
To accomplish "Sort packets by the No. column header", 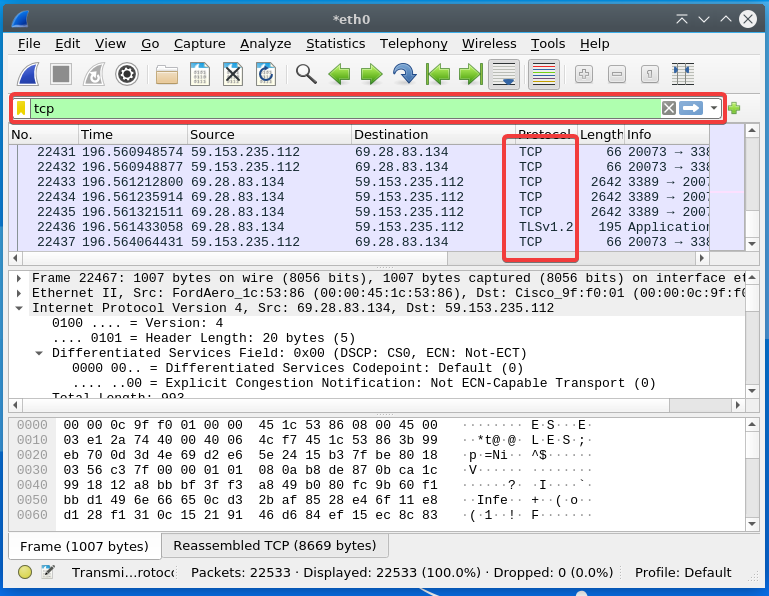I will (44, 134).
